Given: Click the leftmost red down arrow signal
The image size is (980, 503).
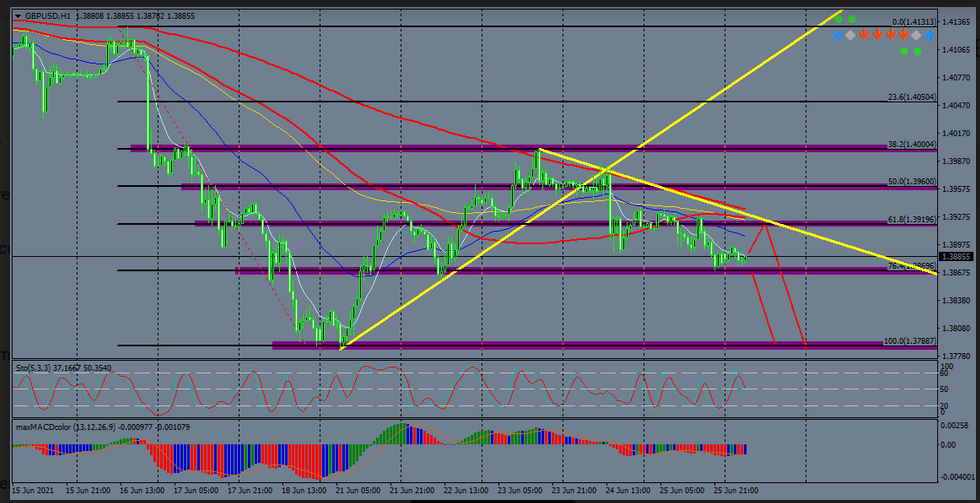Looking at the screenshot, I should coord(864,35).
